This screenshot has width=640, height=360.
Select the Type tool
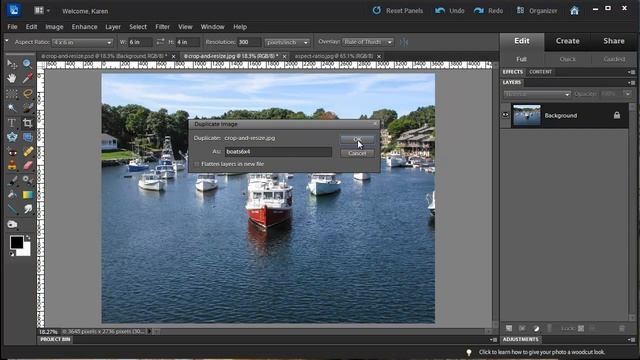point(12,123)
